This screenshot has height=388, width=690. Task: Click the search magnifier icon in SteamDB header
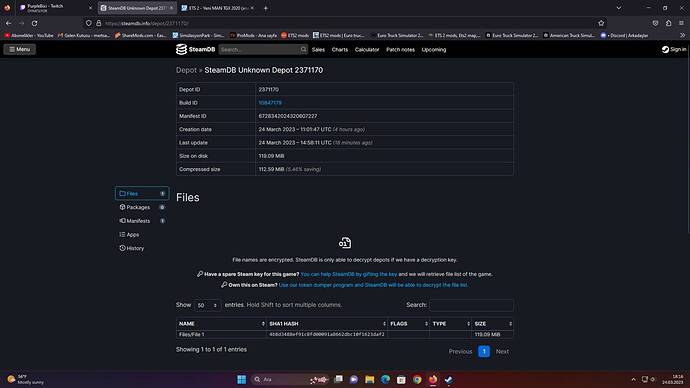(x=303, y=50)
